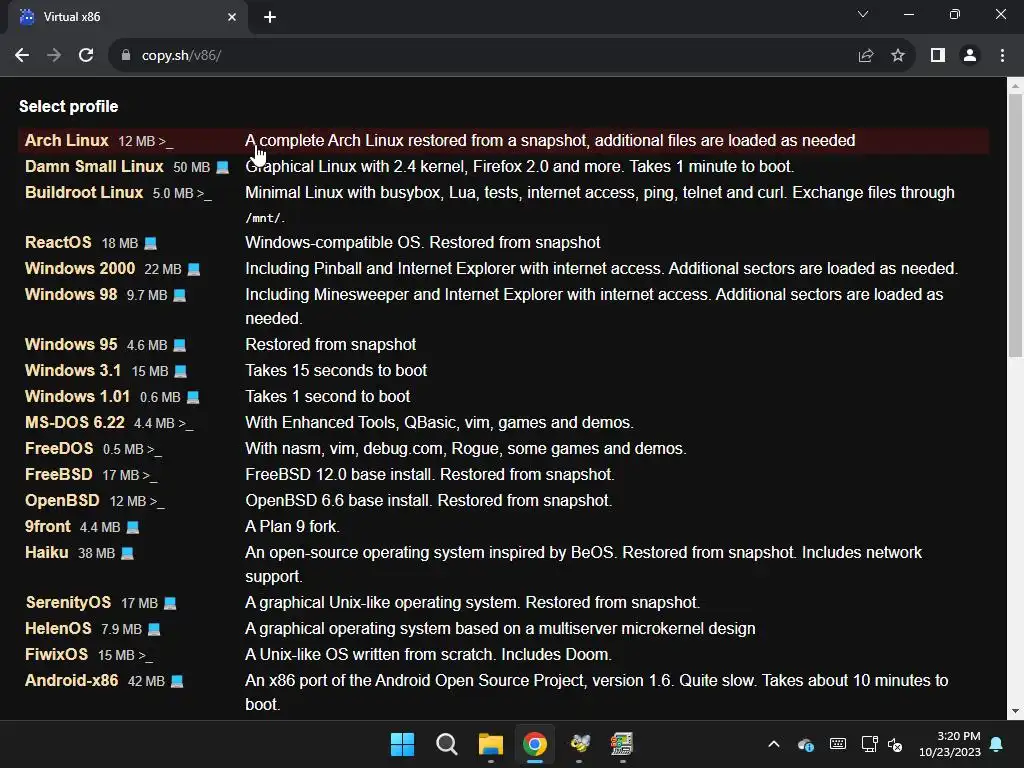1024x768 pixels.
Task: Start the MS-DOS 6.22 profile
Action: [74, 423]
